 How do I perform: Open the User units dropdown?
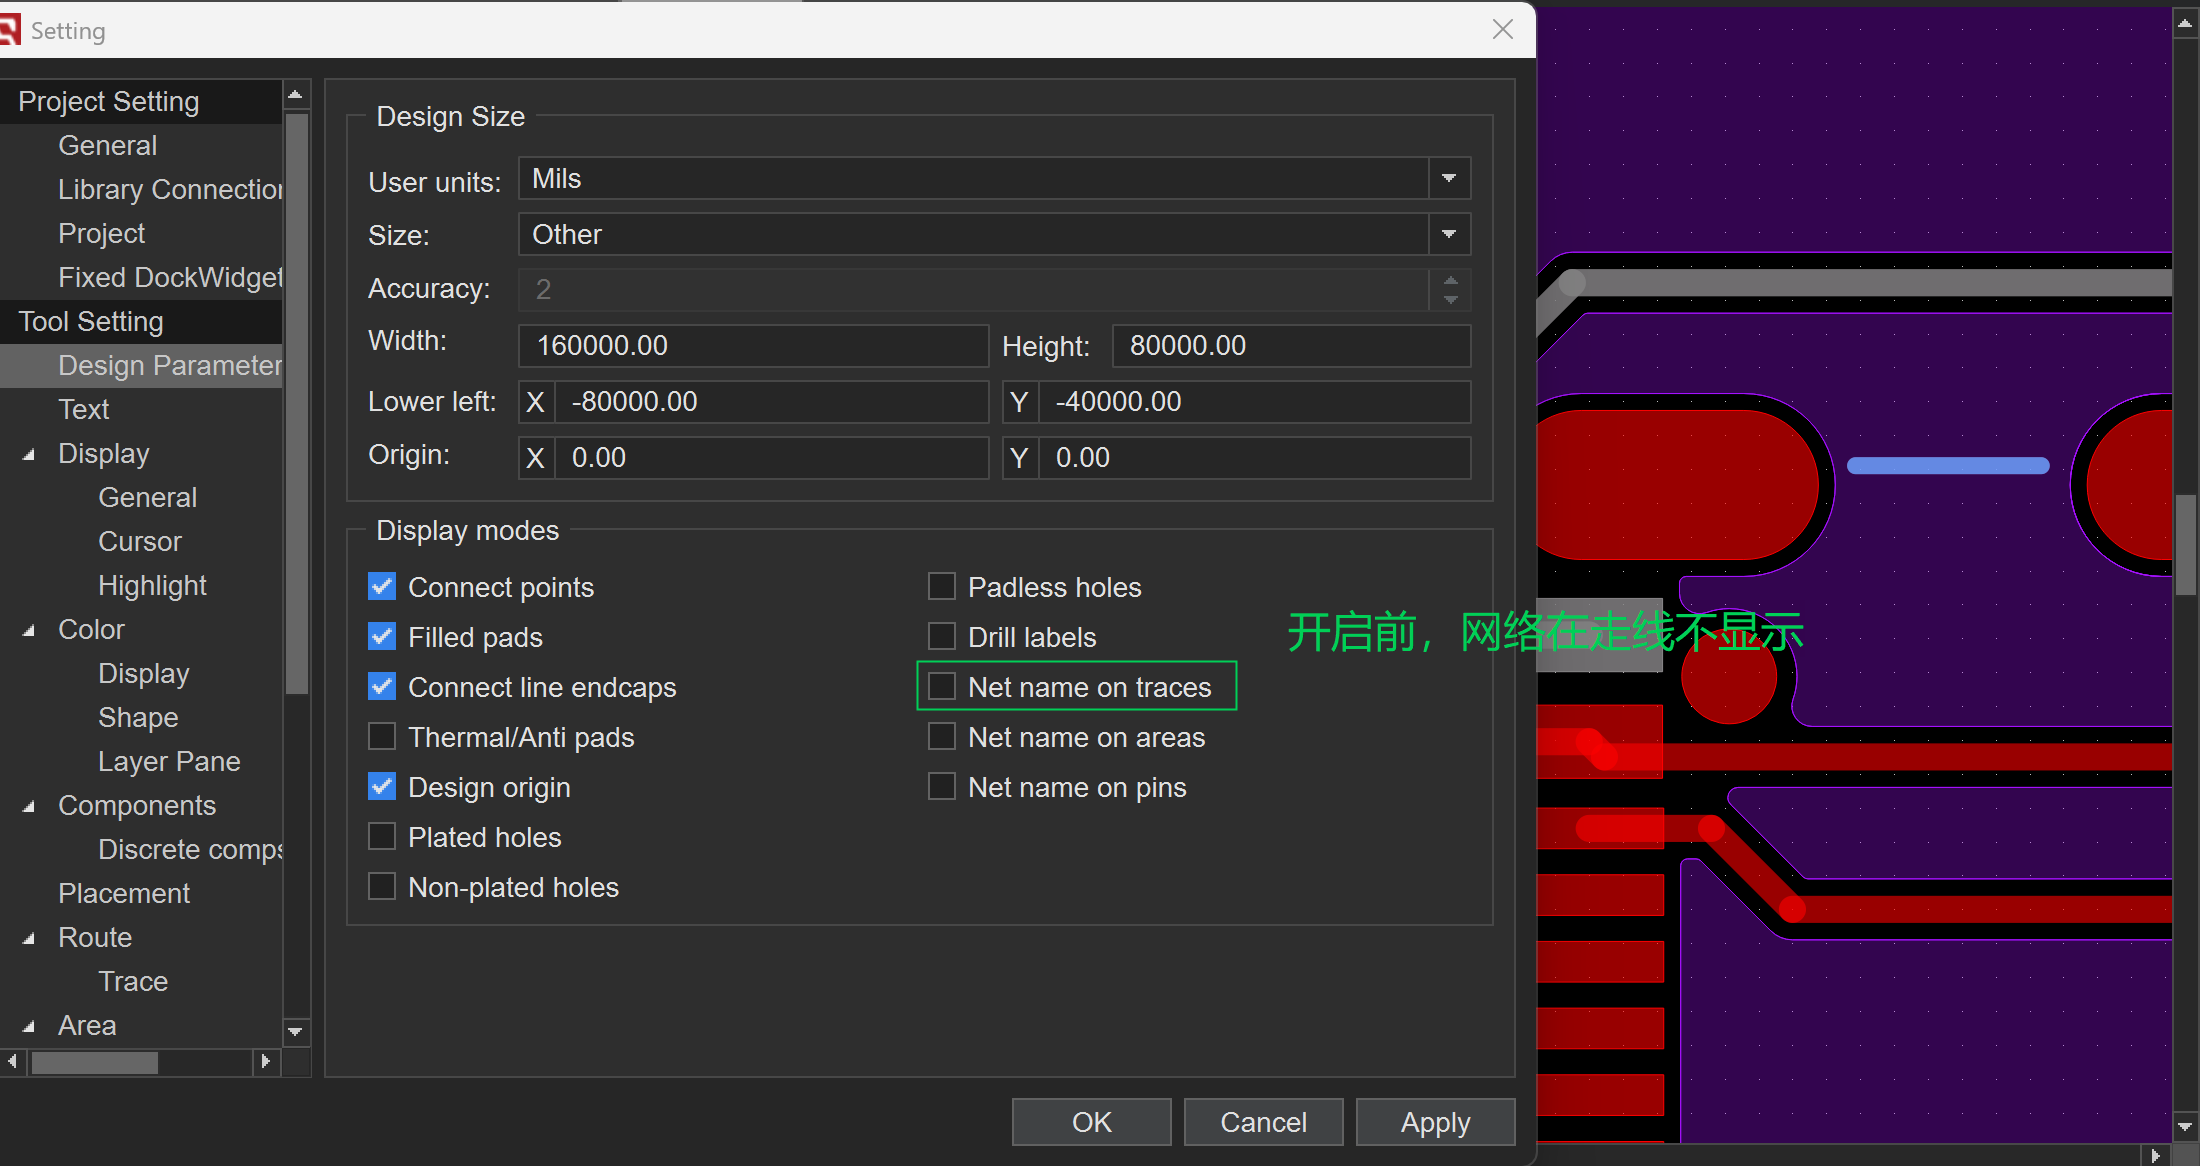(1448, 179)
